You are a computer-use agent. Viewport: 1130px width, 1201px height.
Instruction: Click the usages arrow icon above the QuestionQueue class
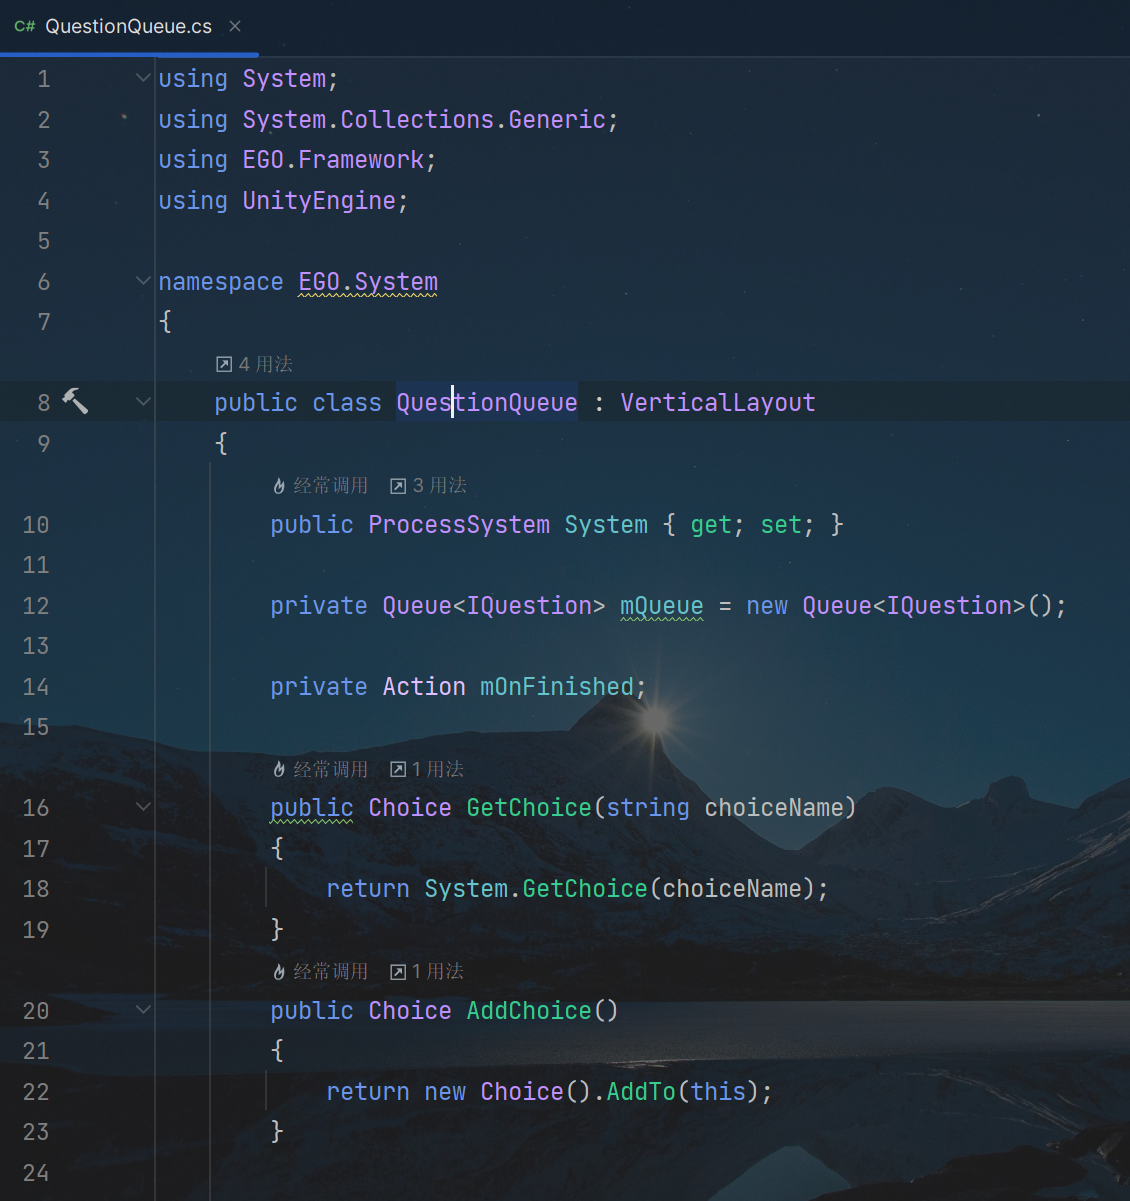click(224, 364)
